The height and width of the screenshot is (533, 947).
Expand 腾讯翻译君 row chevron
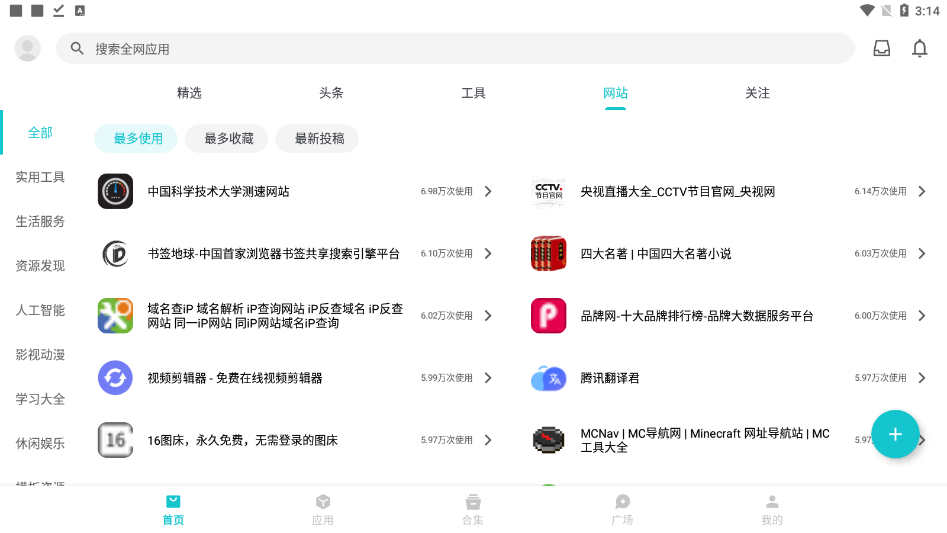tap(922, 378)
